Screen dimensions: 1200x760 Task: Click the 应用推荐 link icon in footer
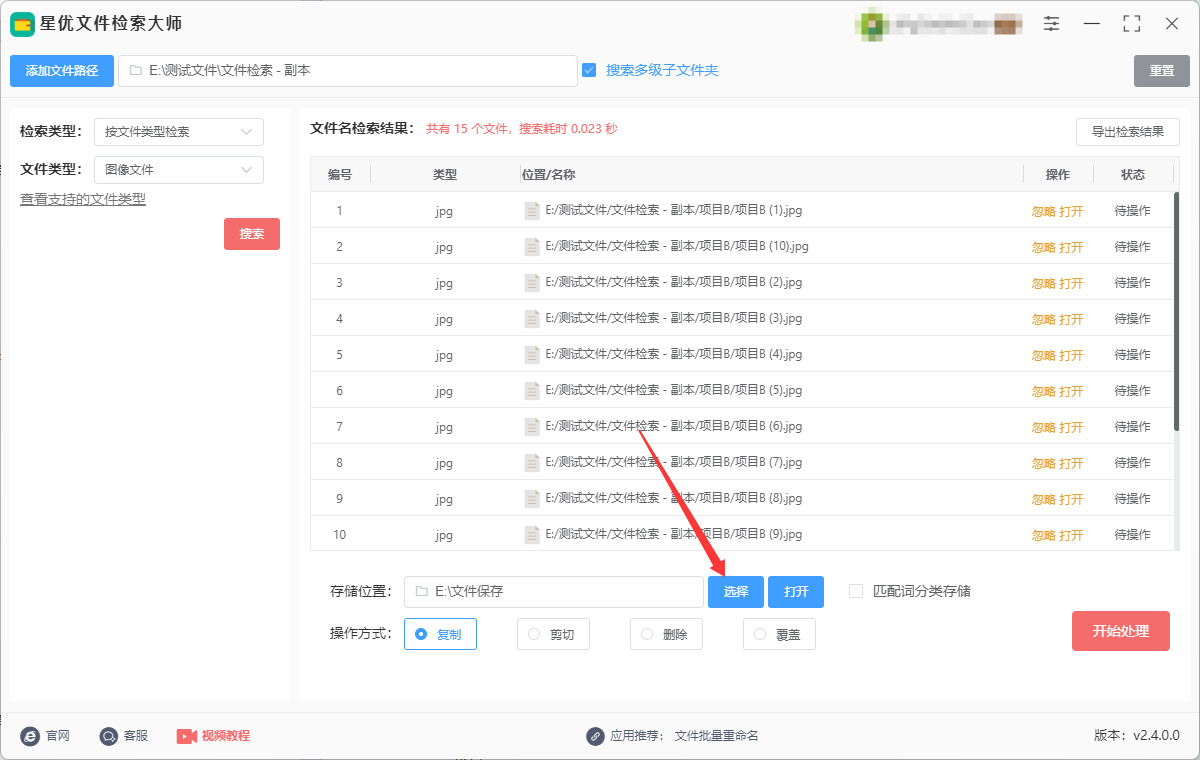(595, 736)
